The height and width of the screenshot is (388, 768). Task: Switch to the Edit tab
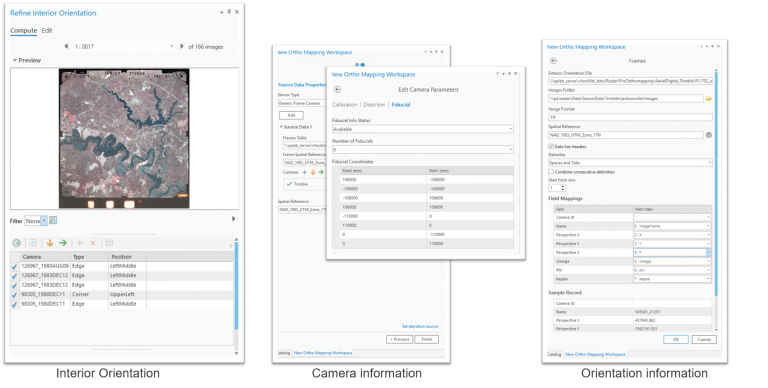click(47, 30)
